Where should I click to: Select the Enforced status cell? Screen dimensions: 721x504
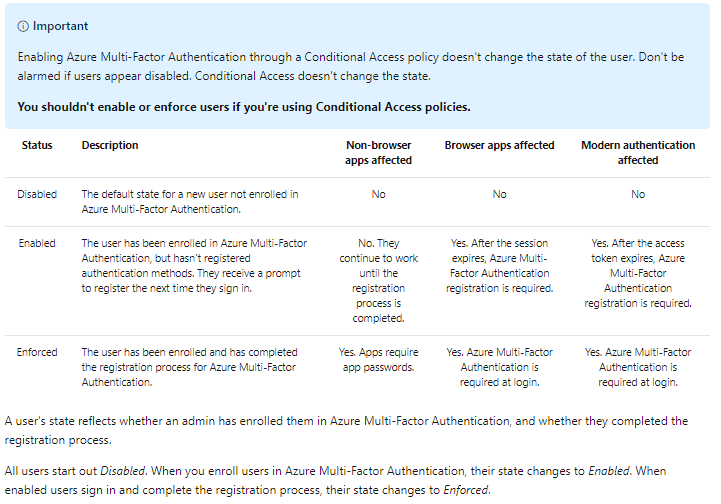(x=37, y=352)
